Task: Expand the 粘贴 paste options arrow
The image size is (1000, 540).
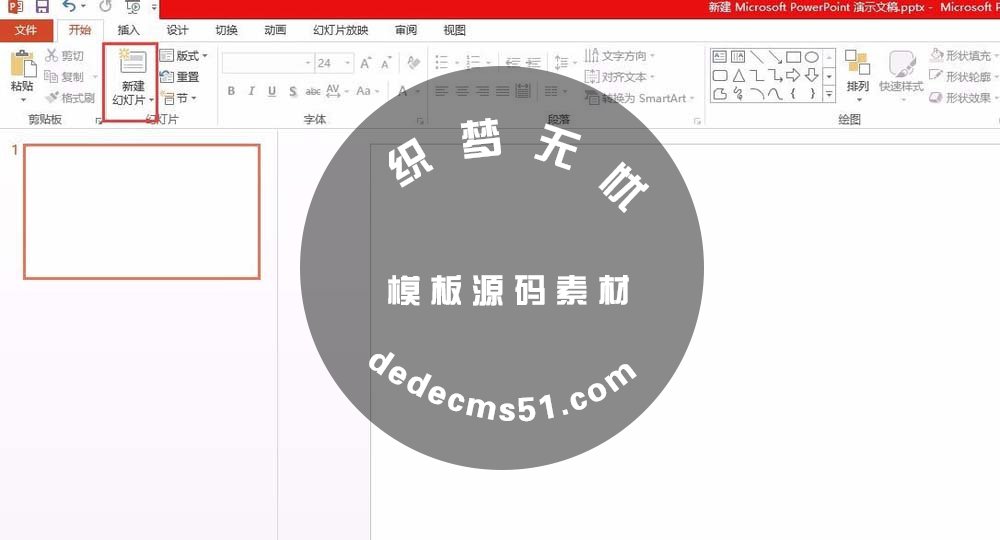Action: tap(23, 99)
